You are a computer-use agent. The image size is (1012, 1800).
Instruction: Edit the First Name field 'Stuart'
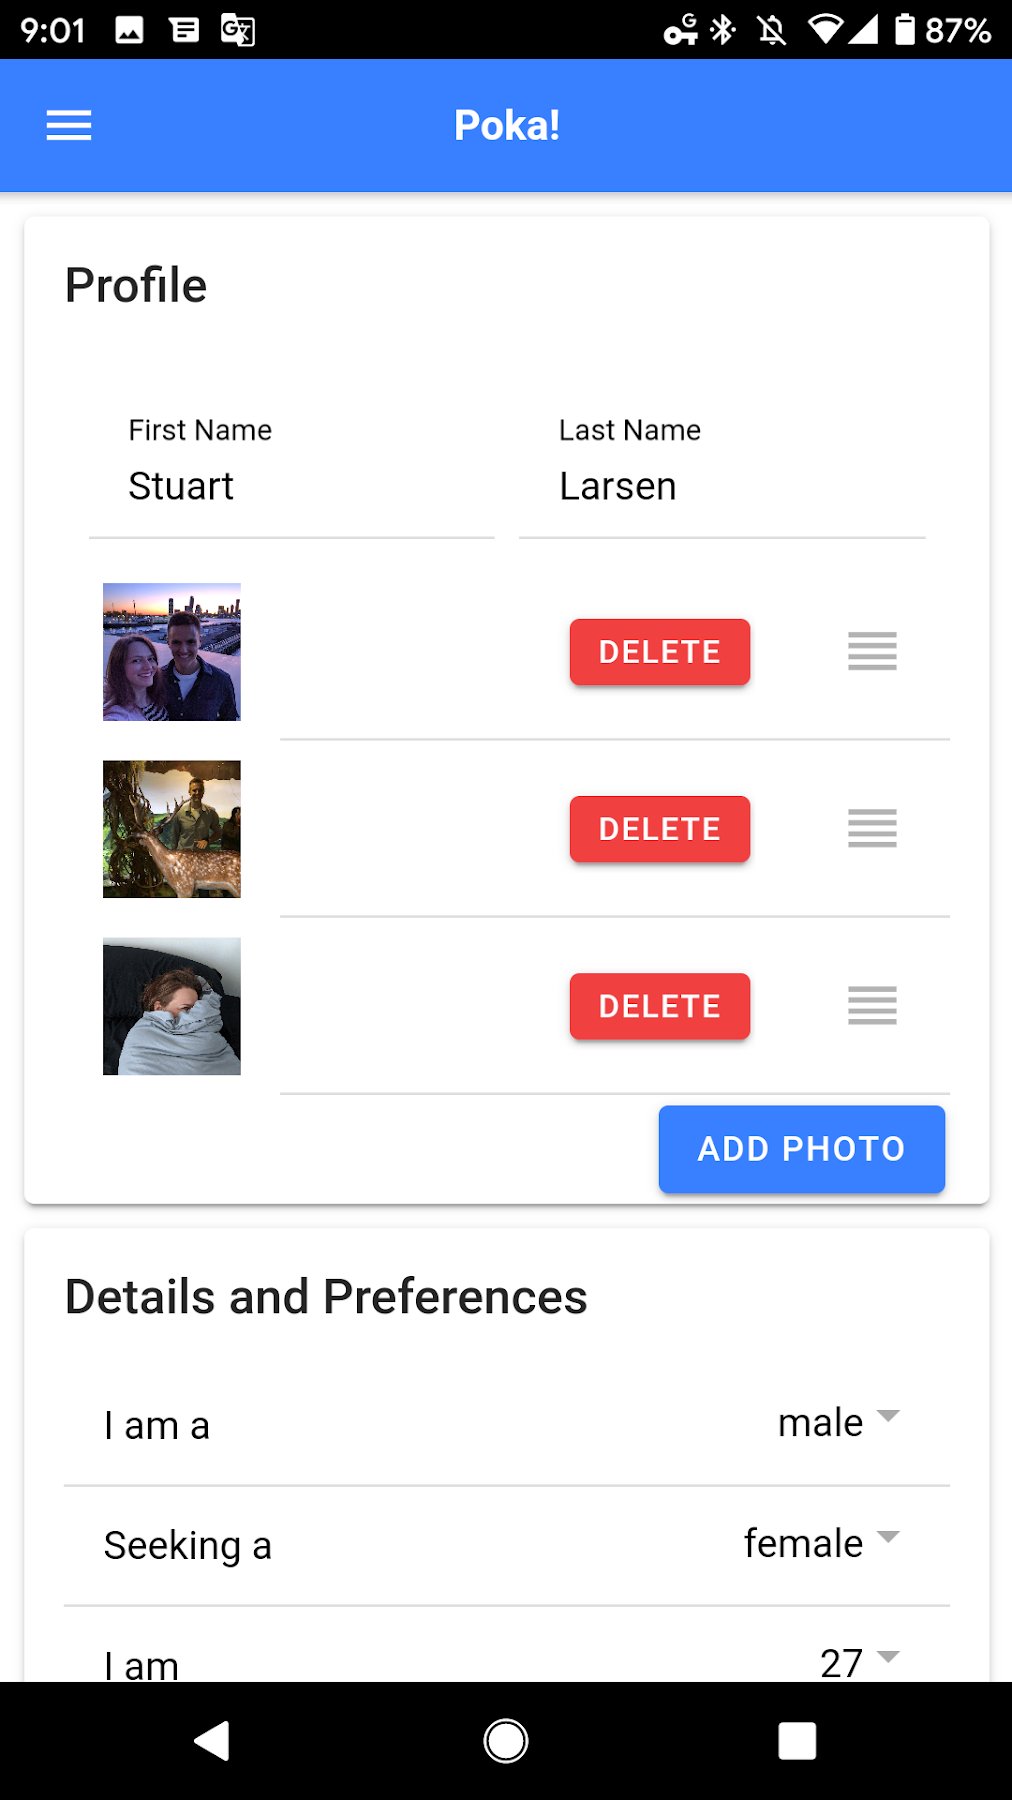click(x=291, y=487)
